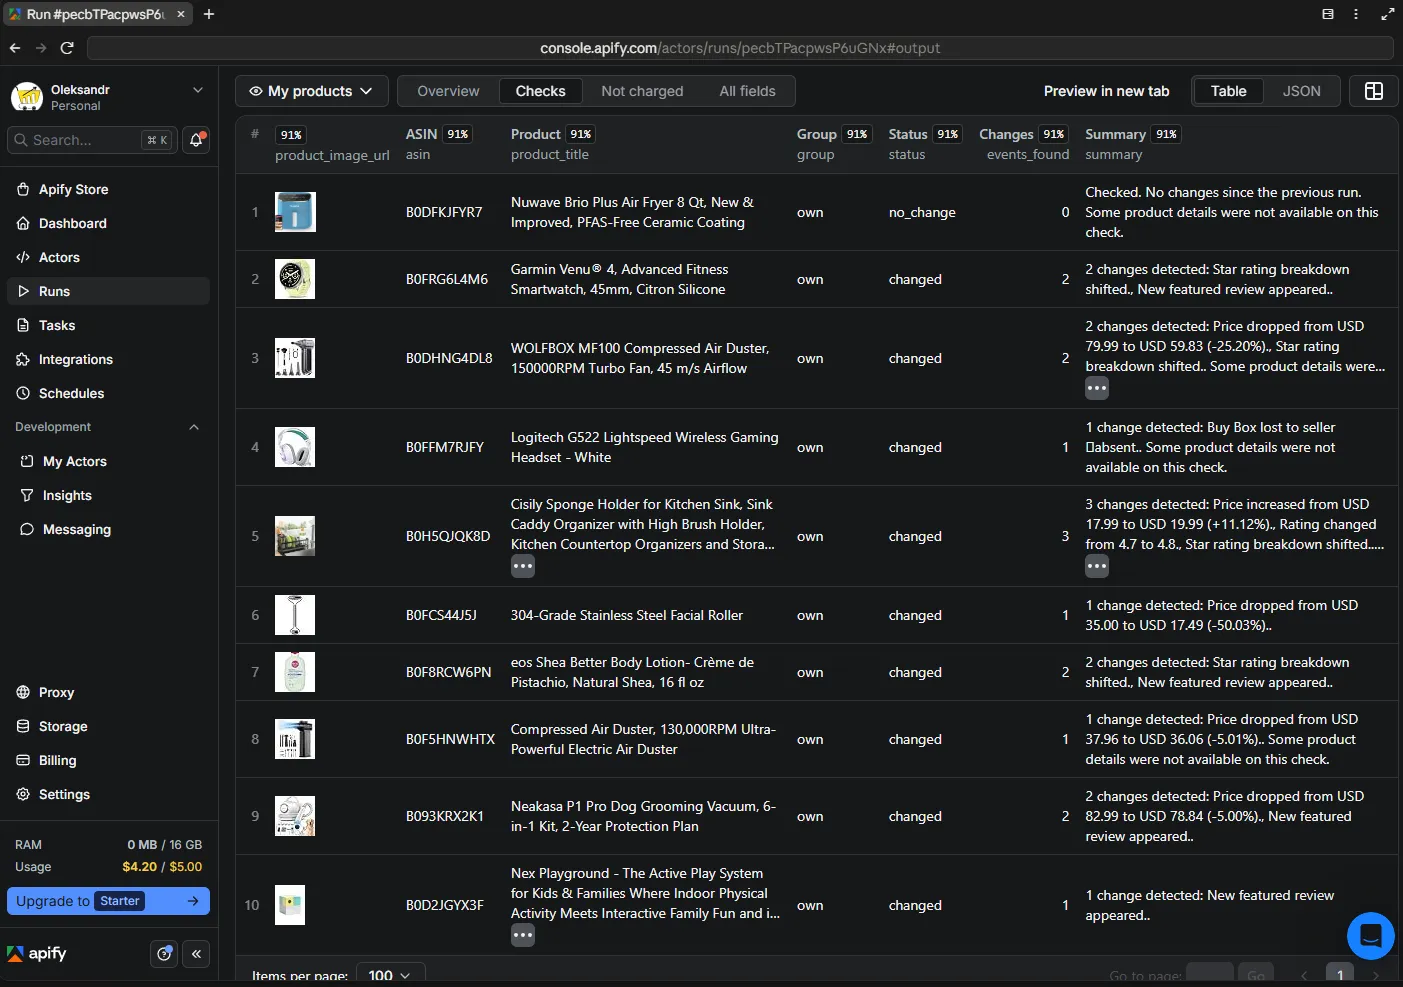Switch output view to Table
This screenshot has height=987, width=1403.
(1228, 91)
